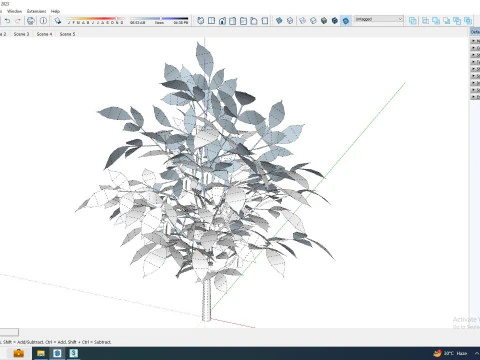Apply the Hidden Line face style

coord(313,21)
